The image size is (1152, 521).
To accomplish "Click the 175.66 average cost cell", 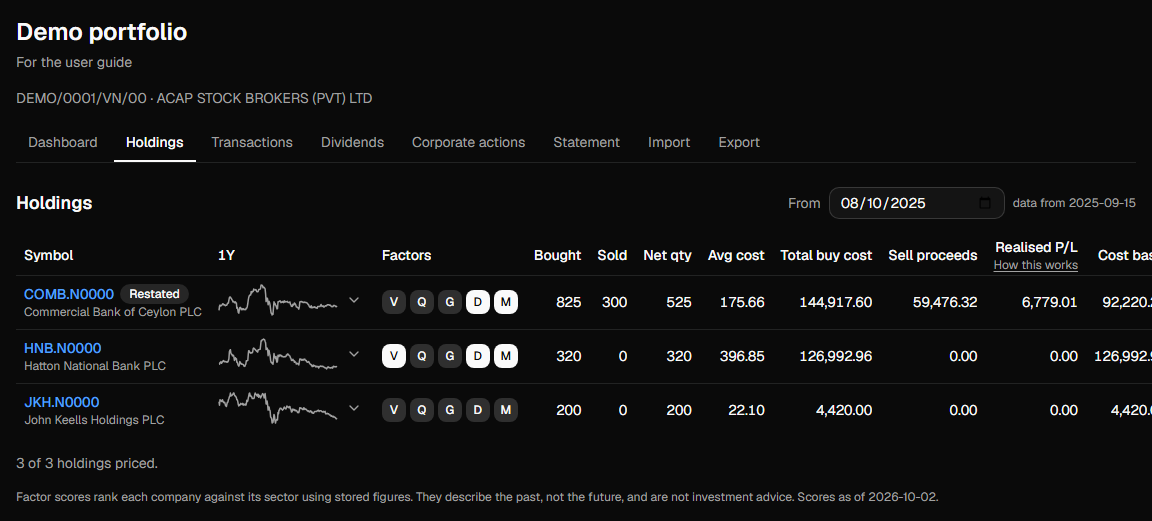I will coord(742,302).
